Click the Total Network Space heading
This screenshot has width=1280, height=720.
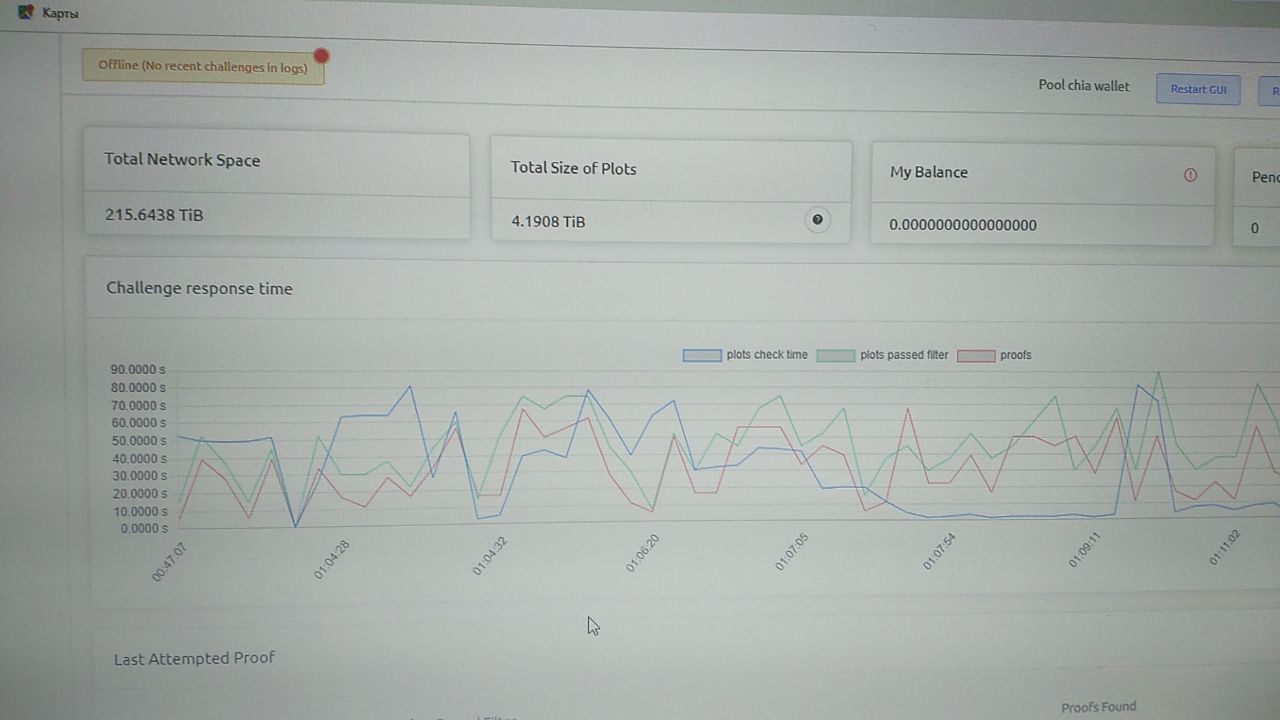click(x=182, y=159)
